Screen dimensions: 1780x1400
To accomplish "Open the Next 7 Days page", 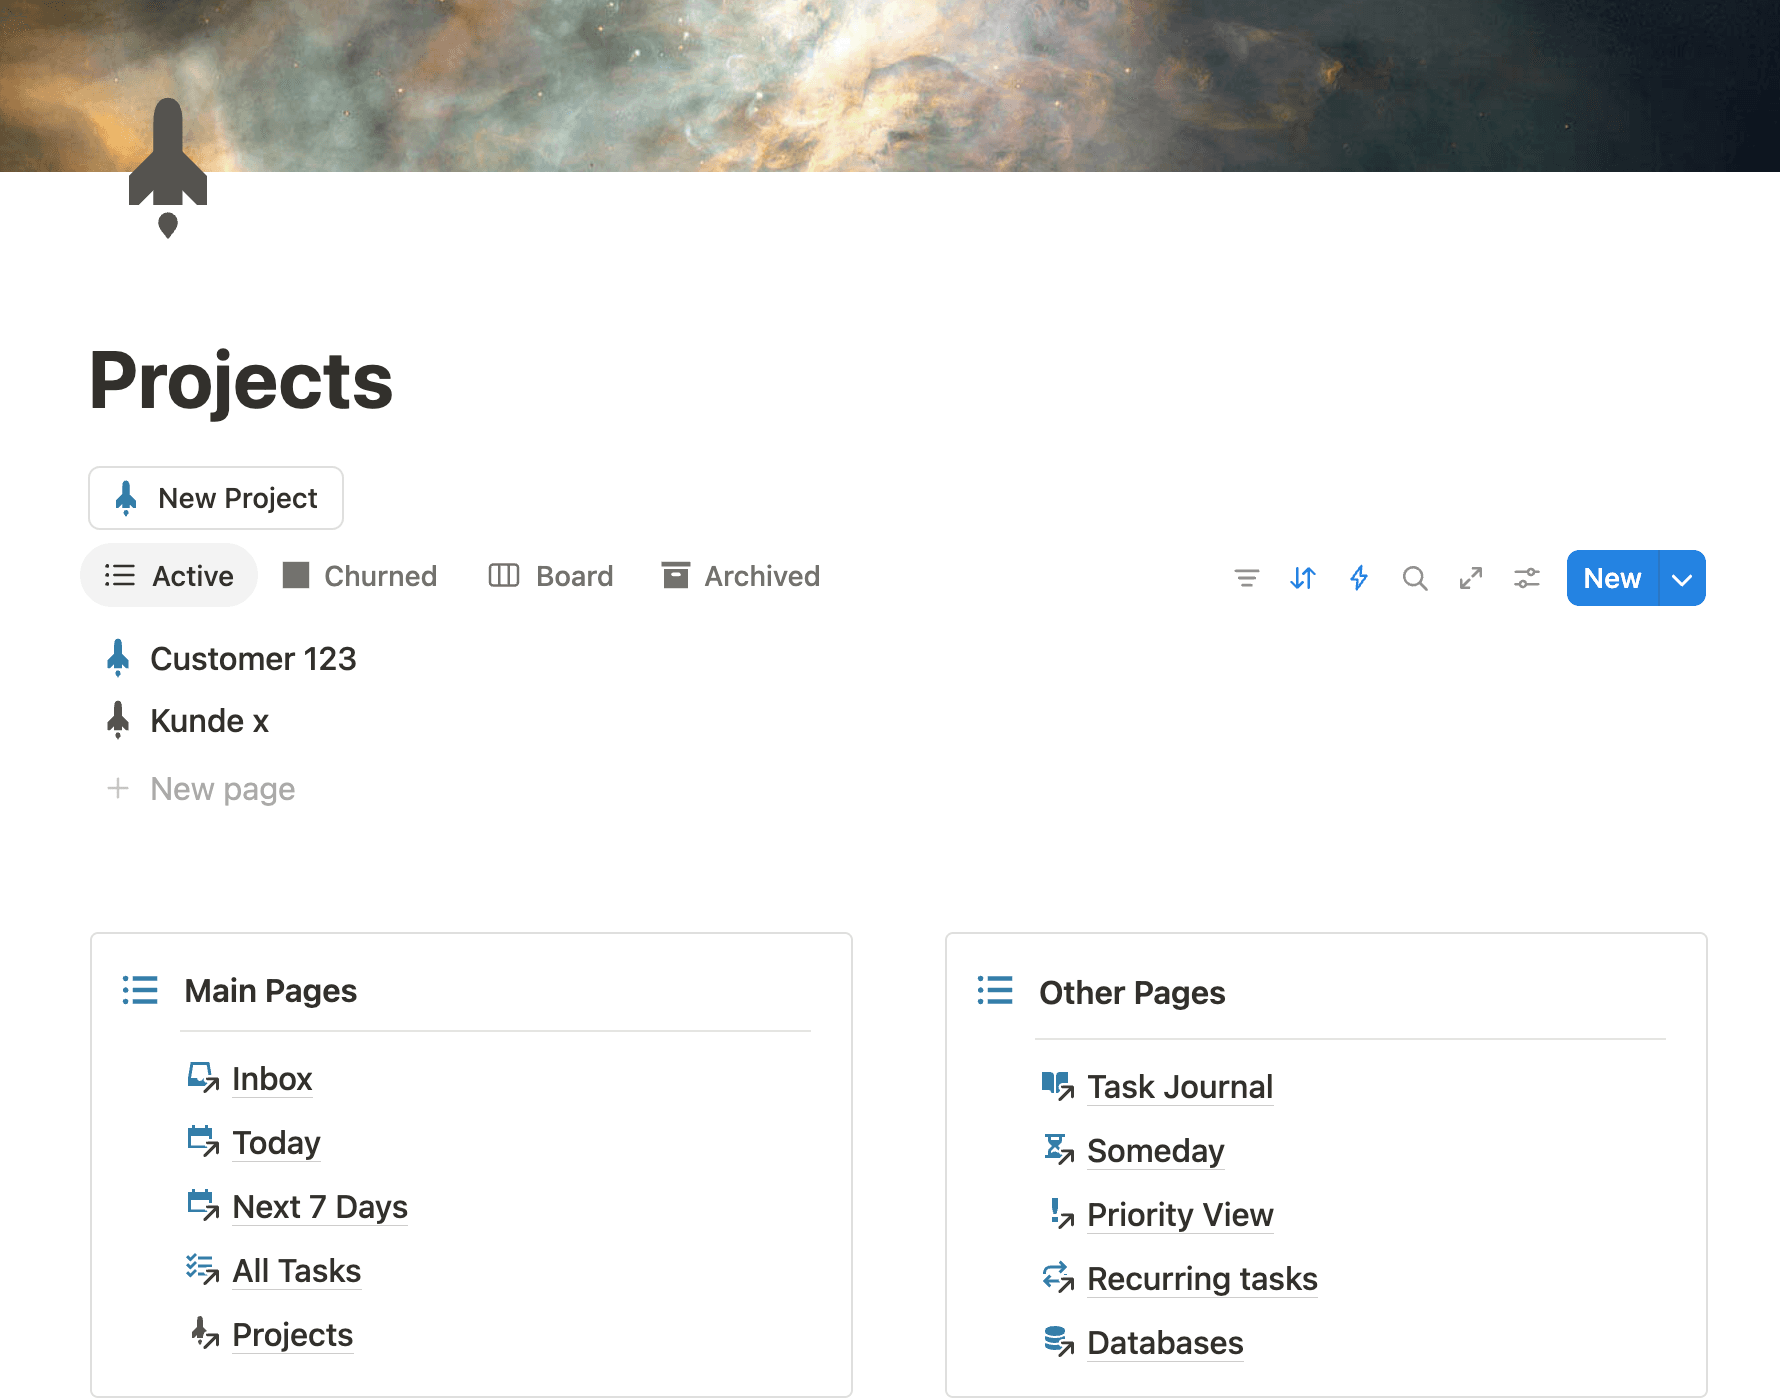I will pos(319,1207).
